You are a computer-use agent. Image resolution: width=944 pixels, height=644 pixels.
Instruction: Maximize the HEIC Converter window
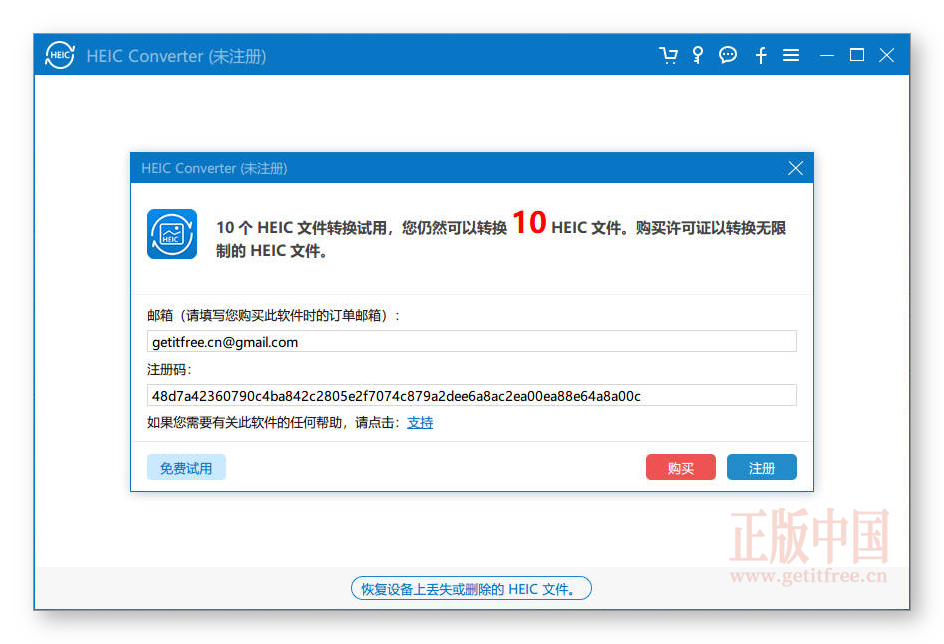[857, 55]
